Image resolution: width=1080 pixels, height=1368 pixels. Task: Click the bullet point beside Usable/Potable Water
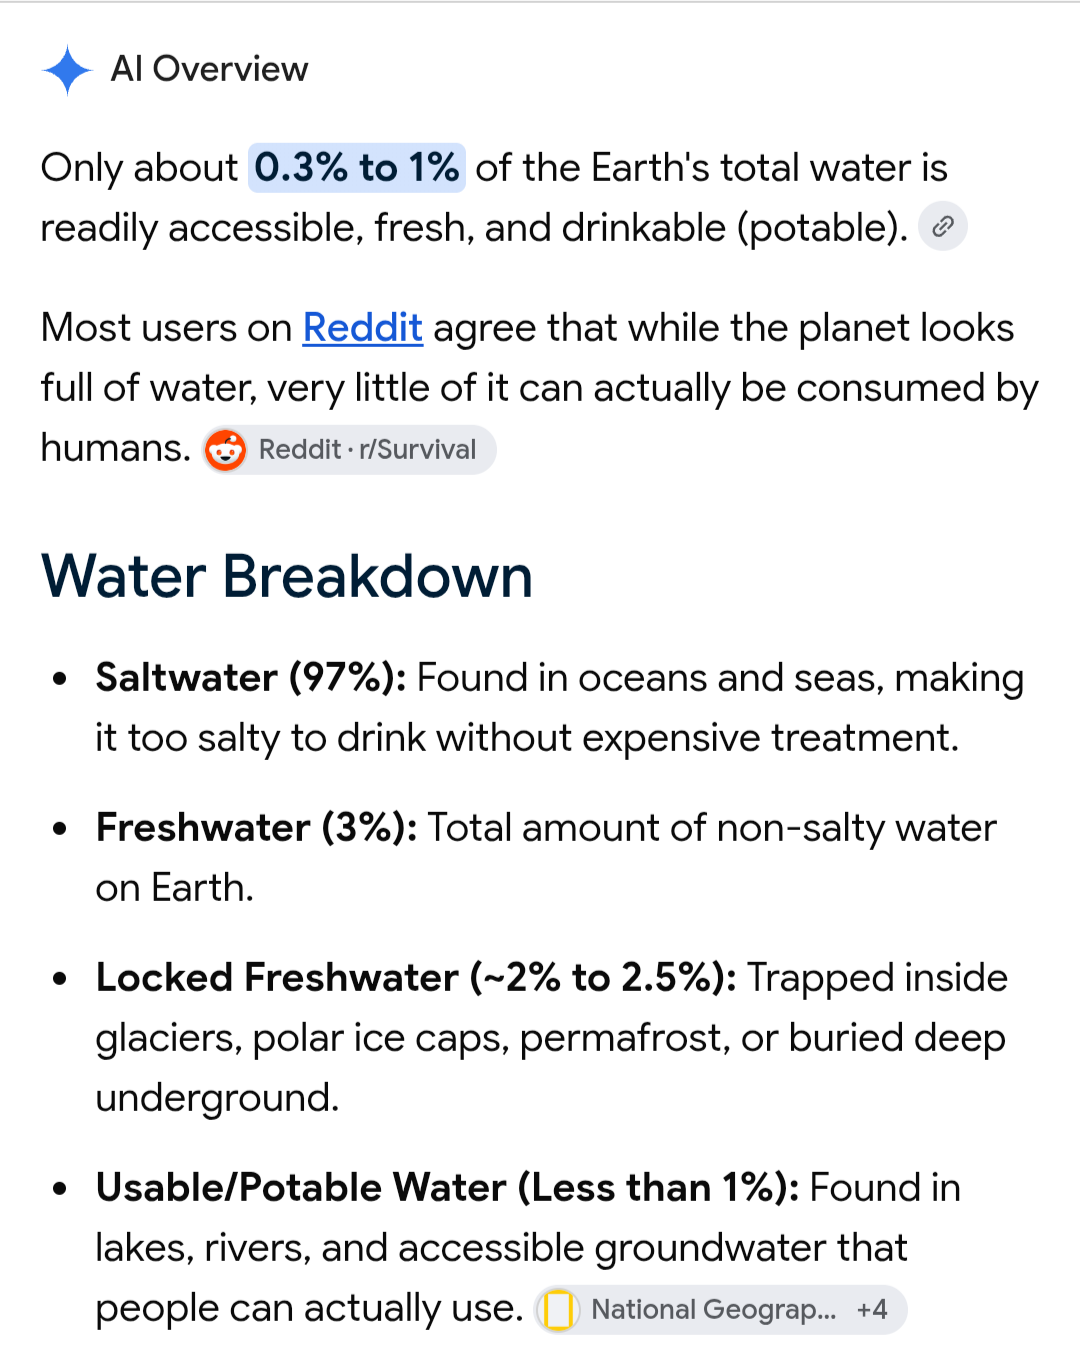pos(60,1189)
